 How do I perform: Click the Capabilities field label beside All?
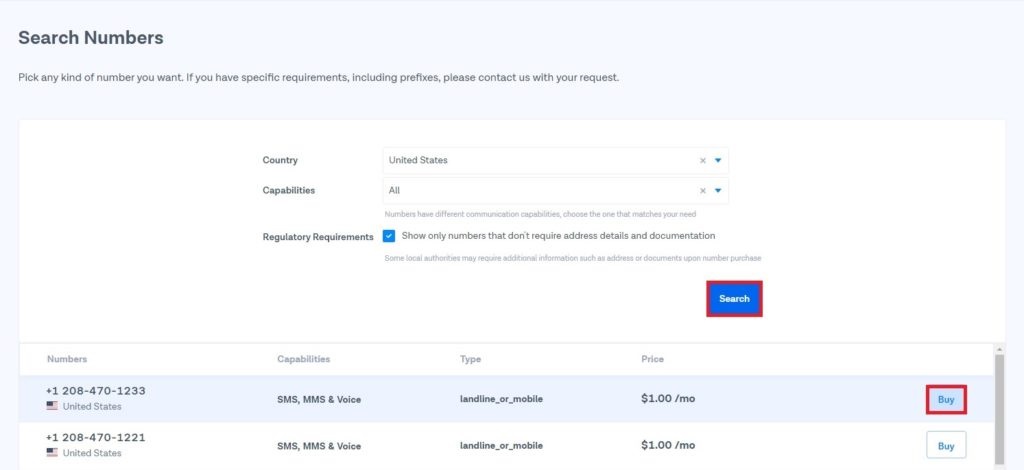coord(289,191)
